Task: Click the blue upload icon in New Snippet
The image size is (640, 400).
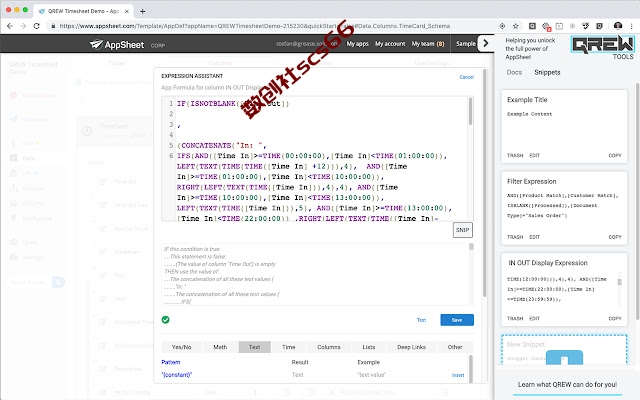Action: pos(564,358)
